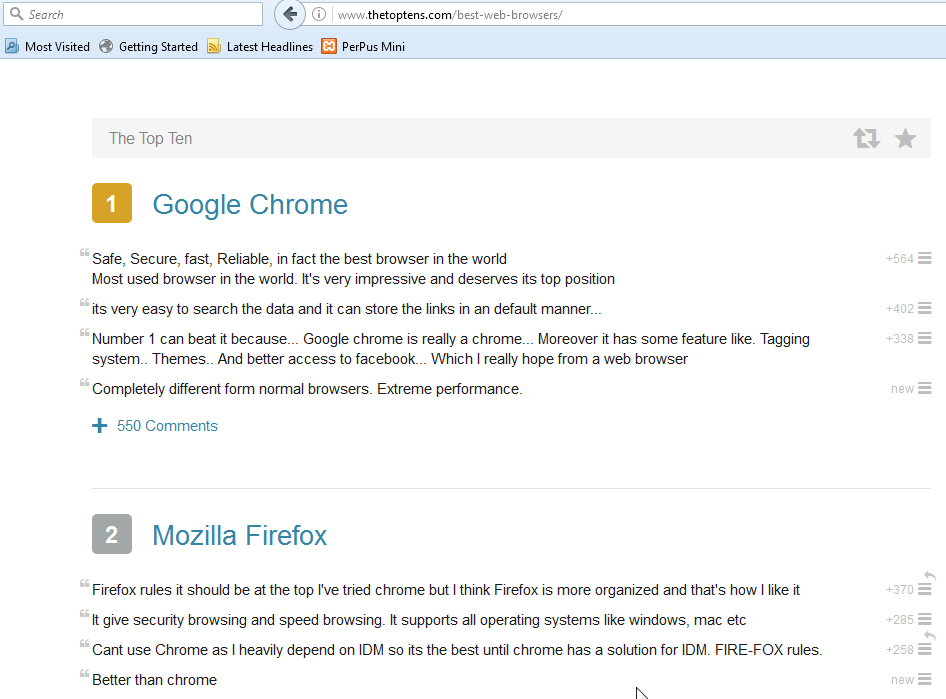Viewport: 946px width, 699px height.
Task: Click comment 'Completely different form normal browsers'
Action: 307,389
